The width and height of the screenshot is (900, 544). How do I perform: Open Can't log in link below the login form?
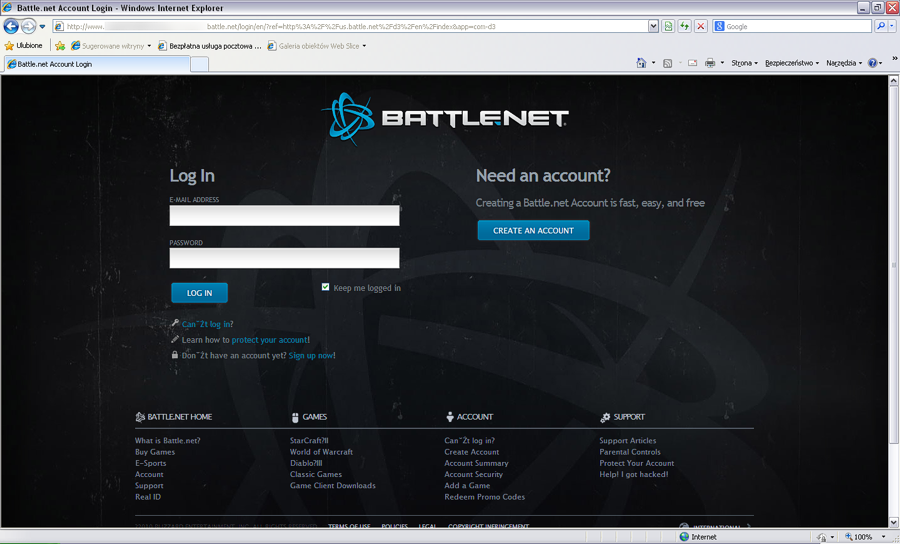(x=207, y=324)
